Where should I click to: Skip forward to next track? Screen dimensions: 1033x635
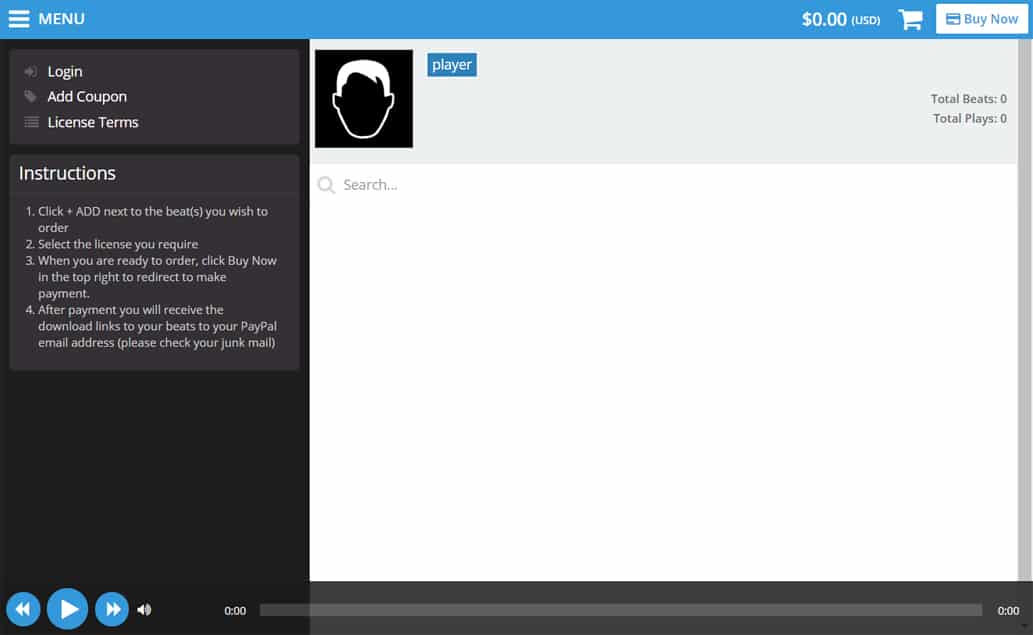(112, 609)
